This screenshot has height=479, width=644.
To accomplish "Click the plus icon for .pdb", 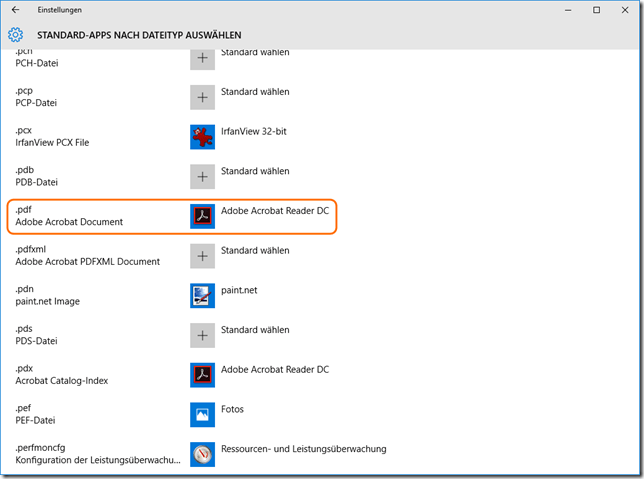I will [x=203, y=176].
